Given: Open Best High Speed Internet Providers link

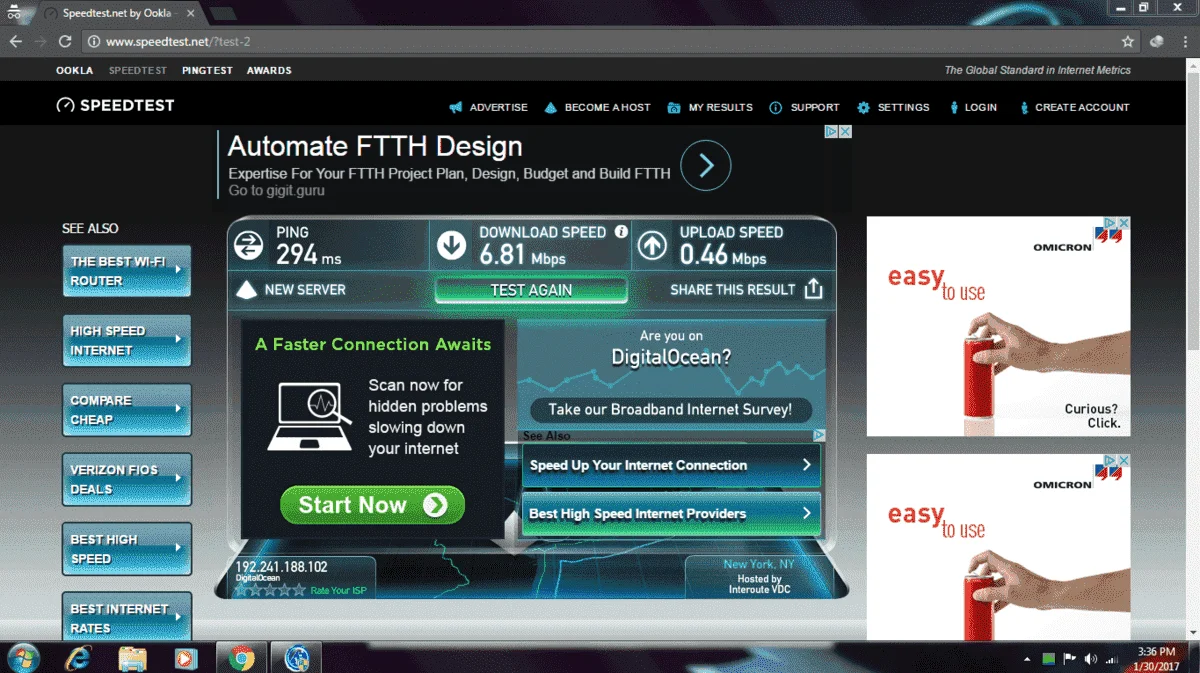Looking at the screenshot, I should (671, 513).
